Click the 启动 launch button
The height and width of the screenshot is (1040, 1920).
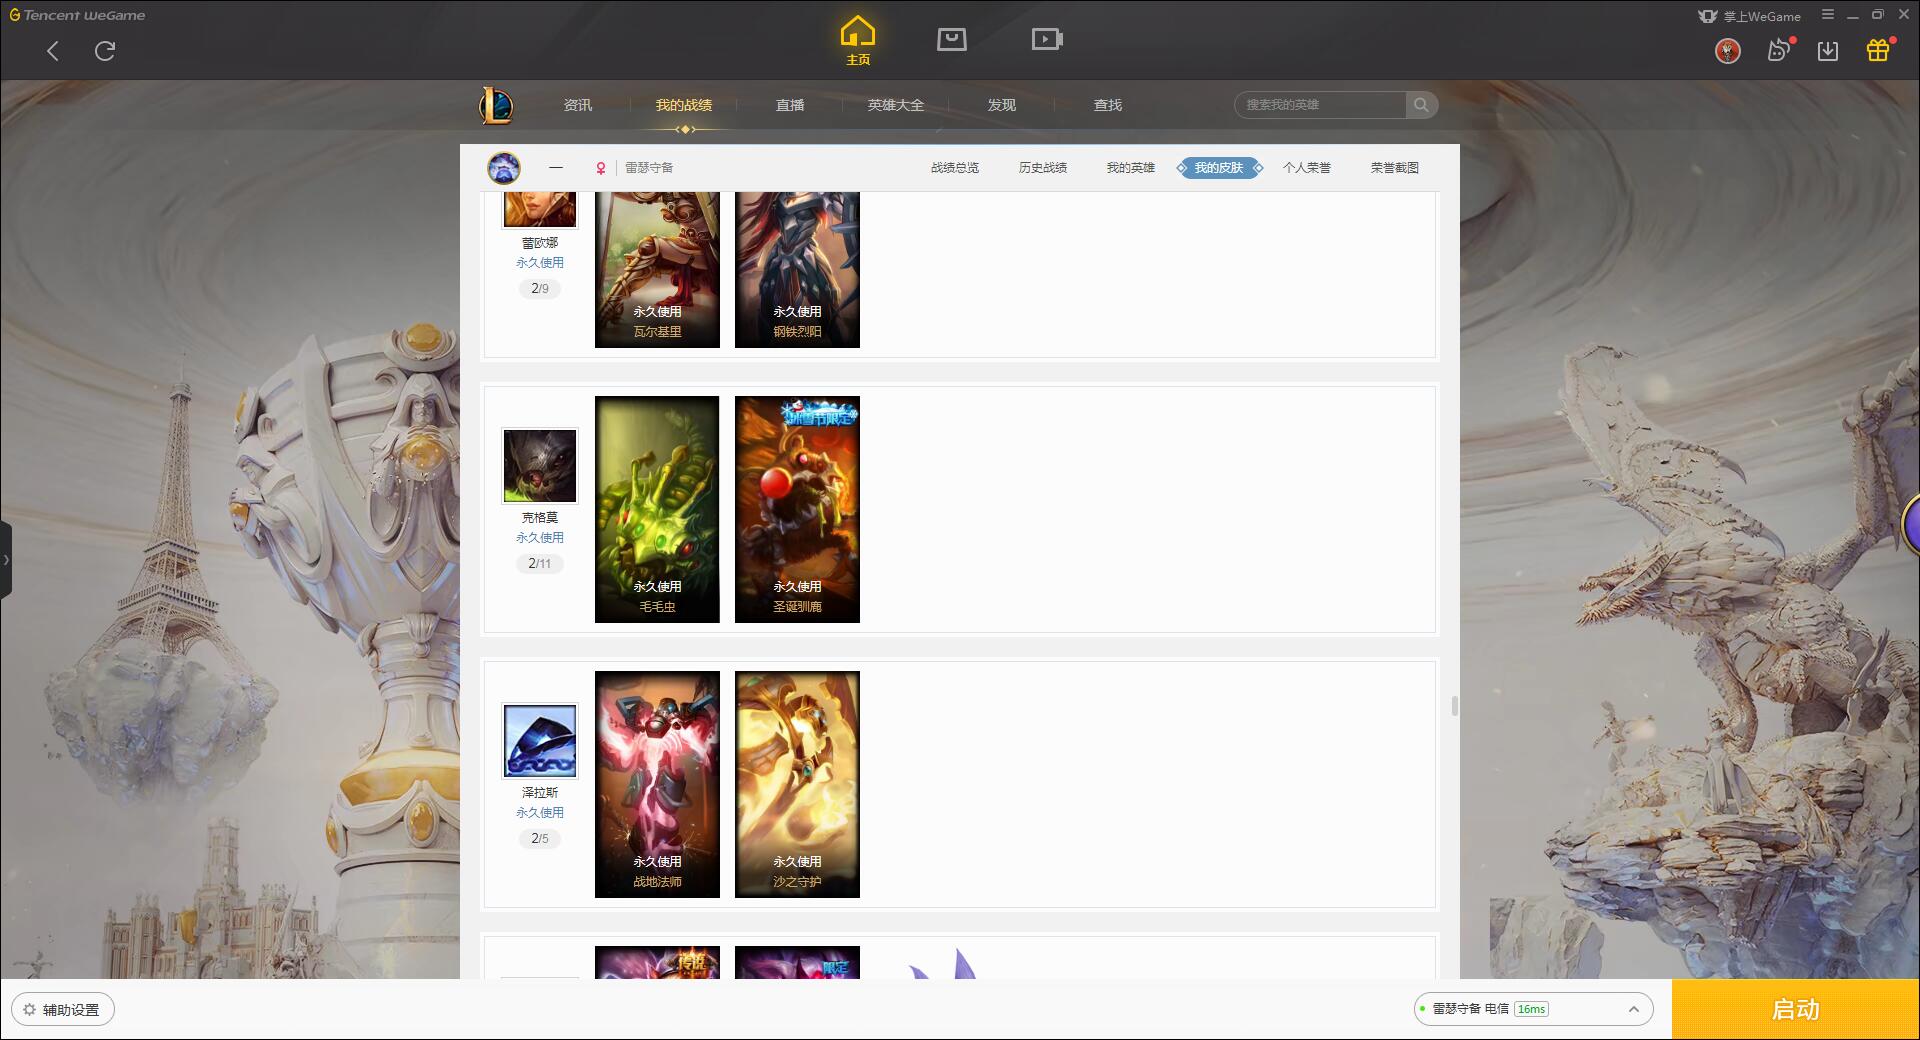[x=1796, y=1010]
